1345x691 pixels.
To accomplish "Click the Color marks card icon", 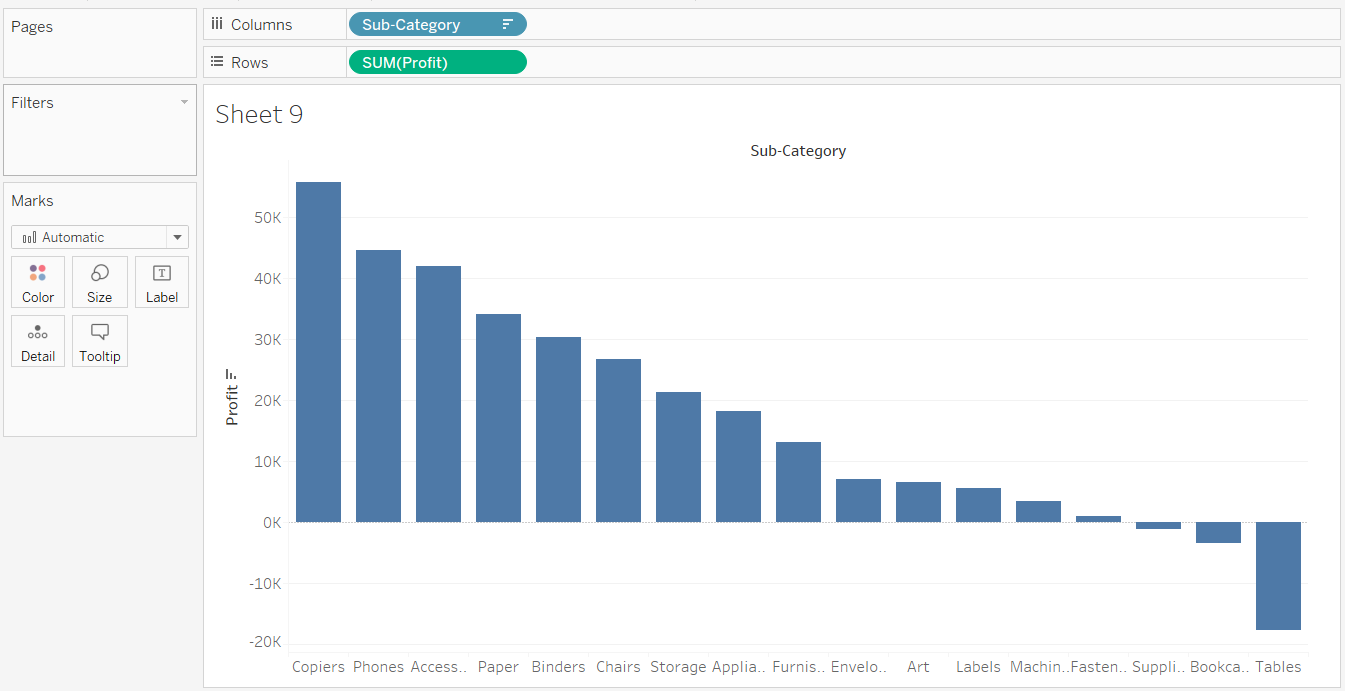I will pyautogui.click(x=38, y=273).
